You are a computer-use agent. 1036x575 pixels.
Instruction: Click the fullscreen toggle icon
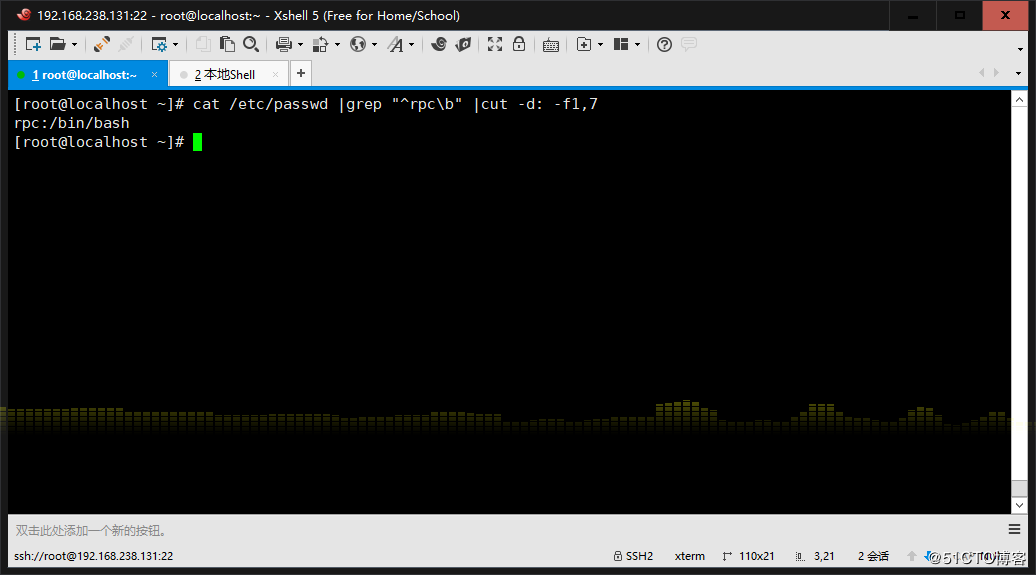(x=495, y=44)
